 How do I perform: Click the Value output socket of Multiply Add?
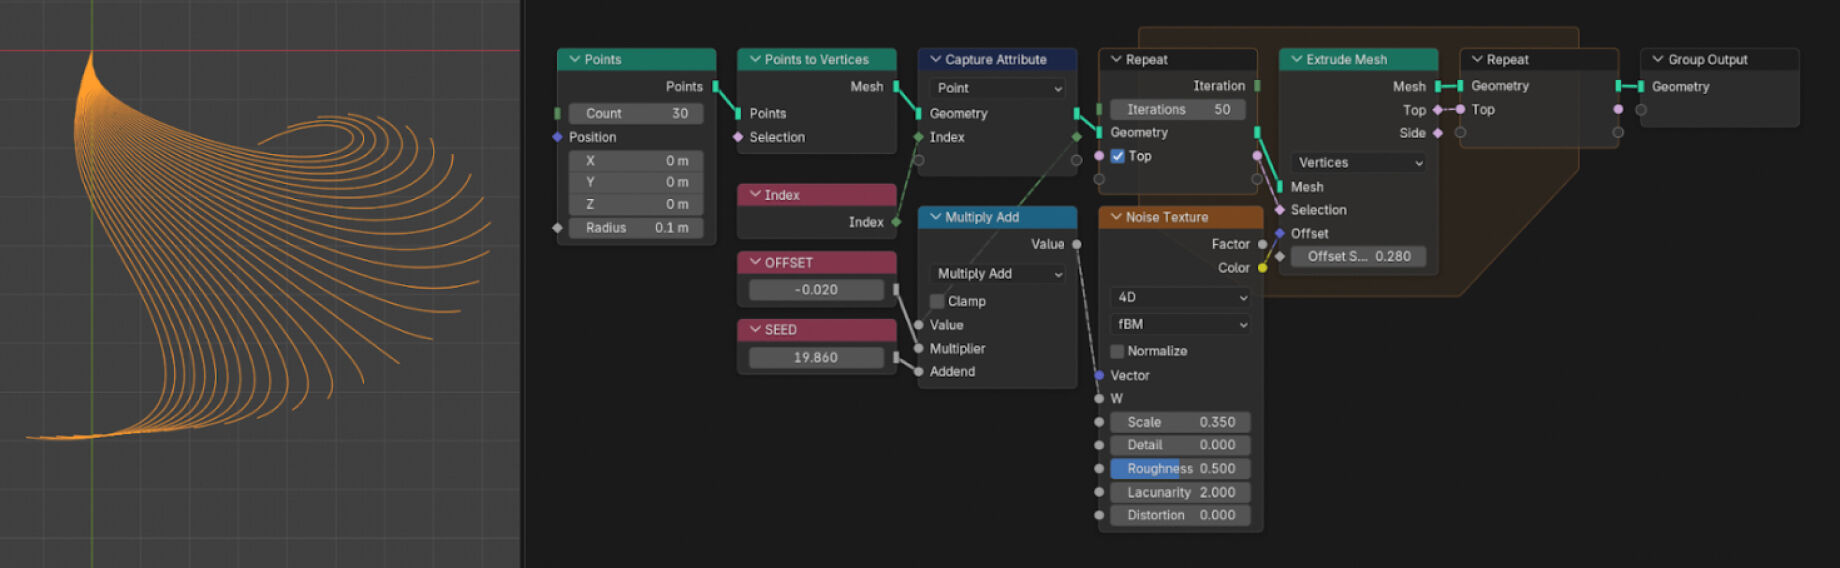click(x=1076, y=244)
